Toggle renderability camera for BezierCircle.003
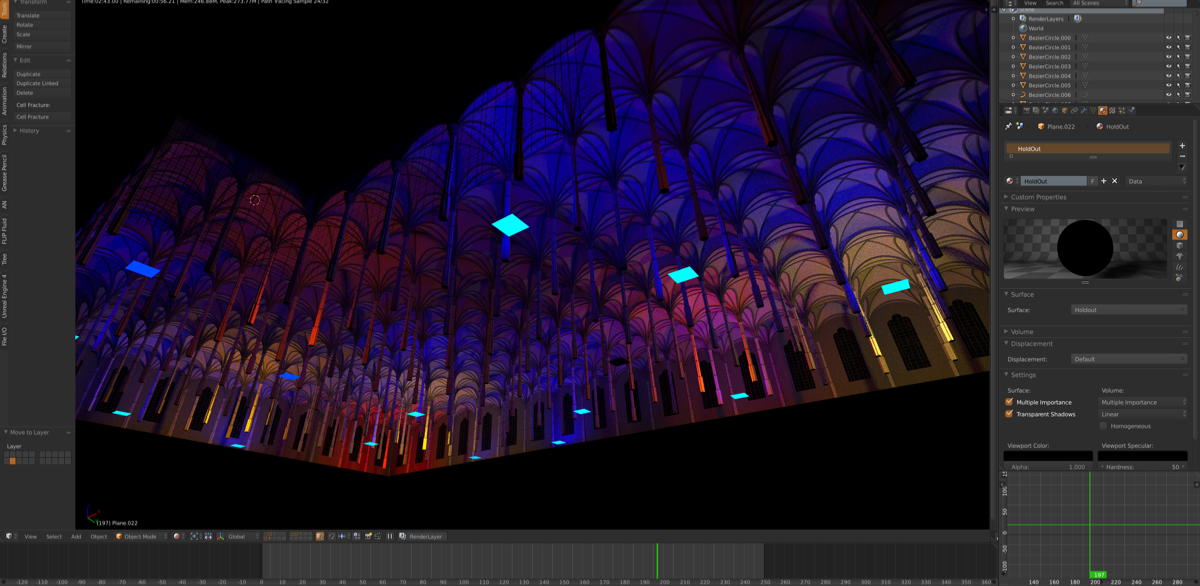 (x=1187, y=66)
